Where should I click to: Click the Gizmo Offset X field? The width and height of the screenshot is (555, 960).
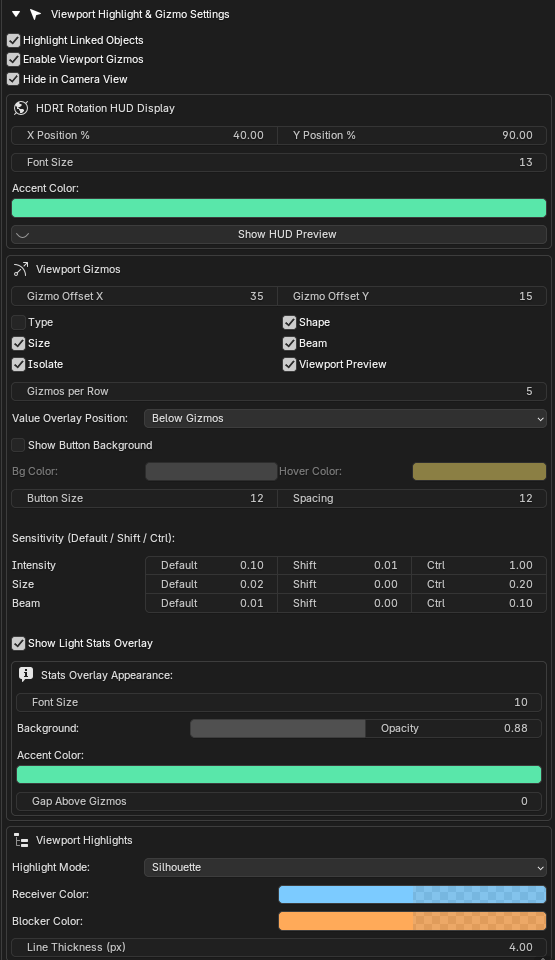[x=145, y=296]
